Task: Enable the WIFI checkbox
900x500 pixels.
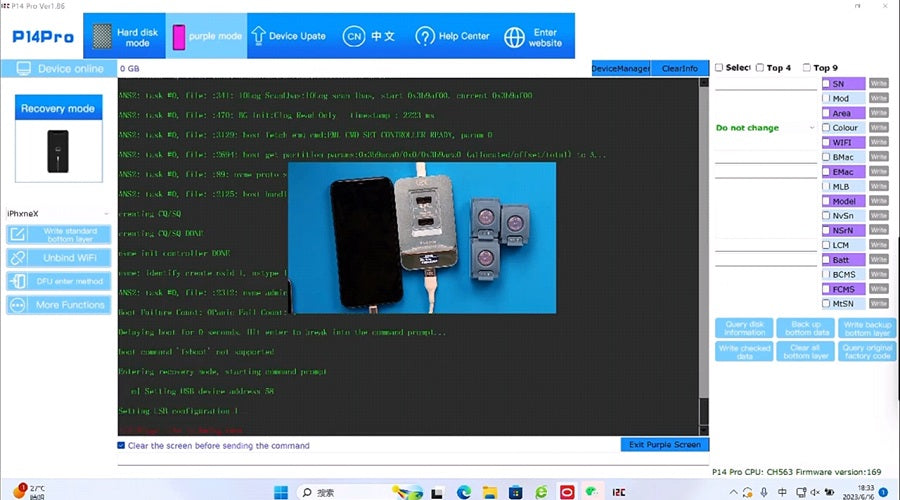Action: (826, 143)
